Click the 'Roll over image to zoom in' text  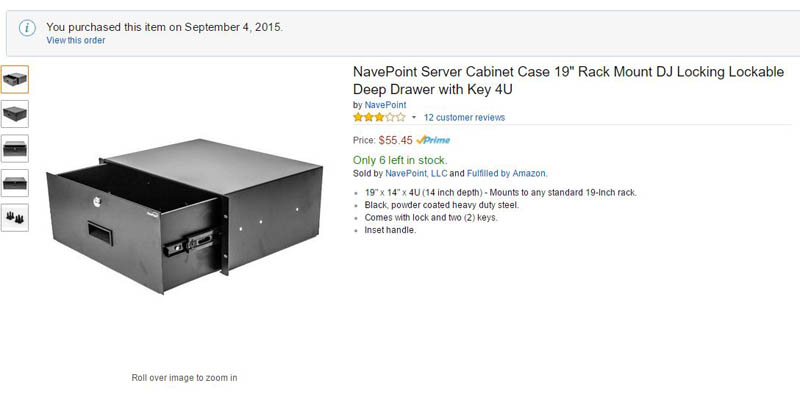pos(184,377)
